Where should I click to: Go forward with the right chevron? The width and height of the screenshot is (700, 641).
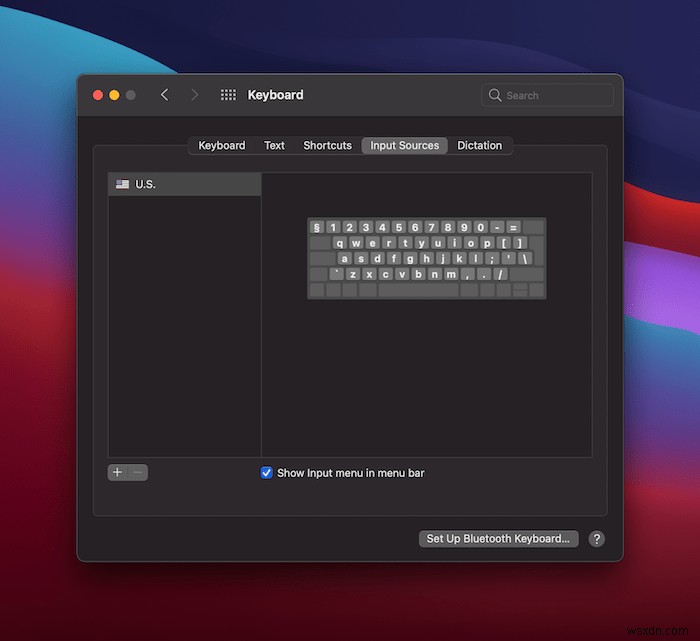195,95
